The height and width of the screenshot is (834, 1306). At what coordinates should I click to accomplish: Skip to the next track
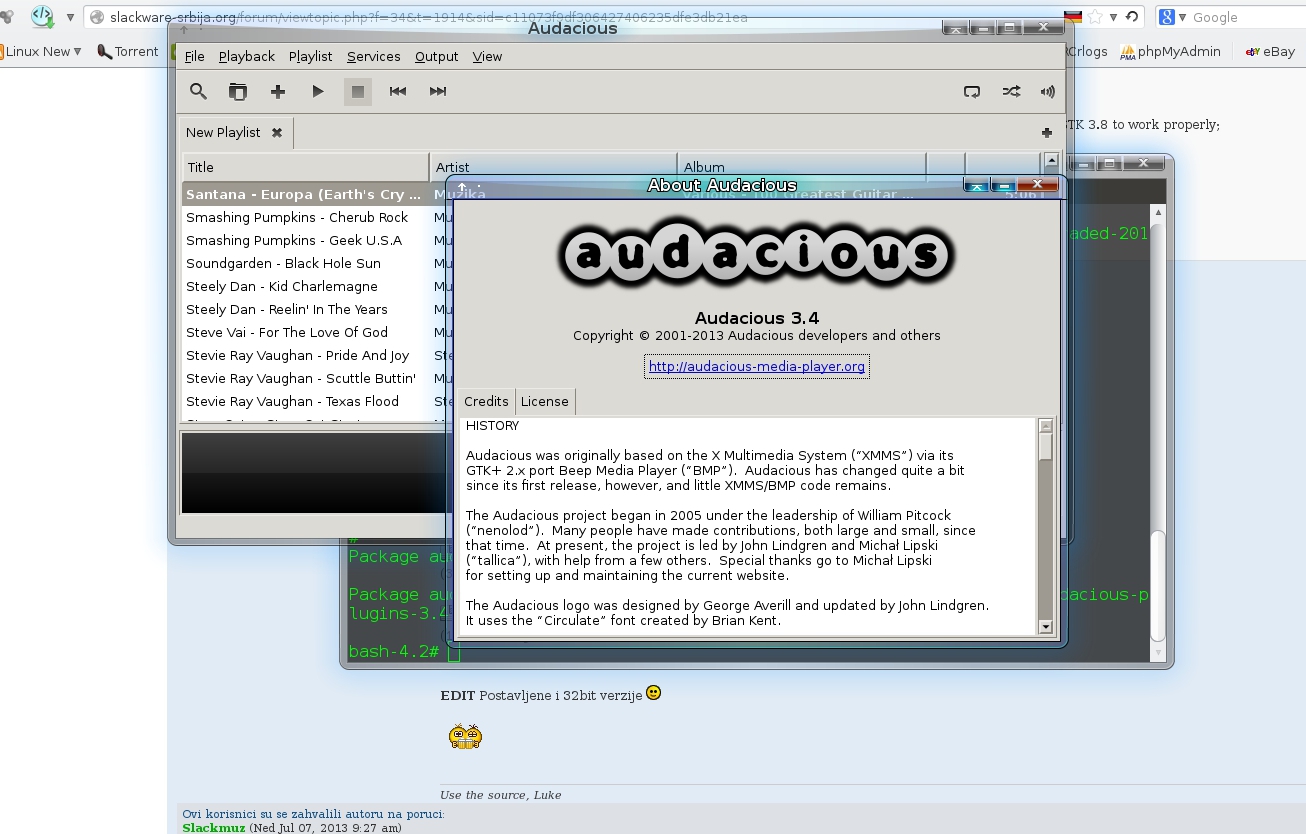438,92
